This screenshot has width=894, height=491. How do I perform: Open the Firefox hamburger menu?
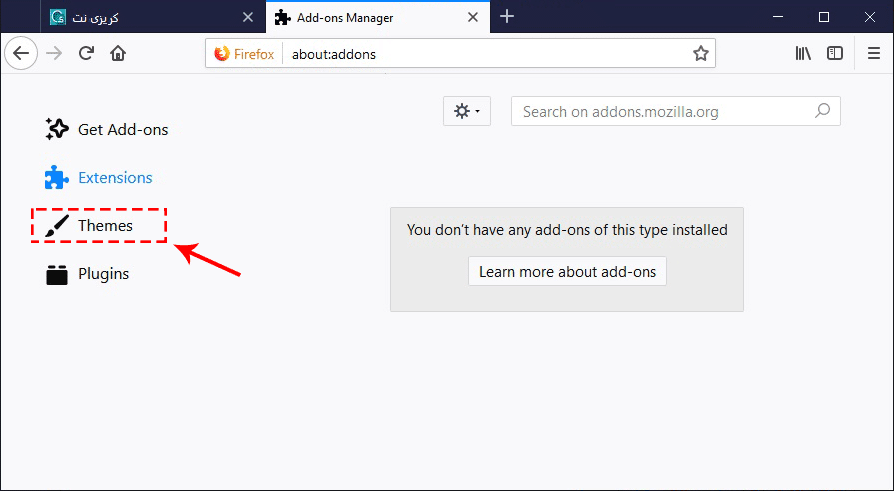pos(873,54)
